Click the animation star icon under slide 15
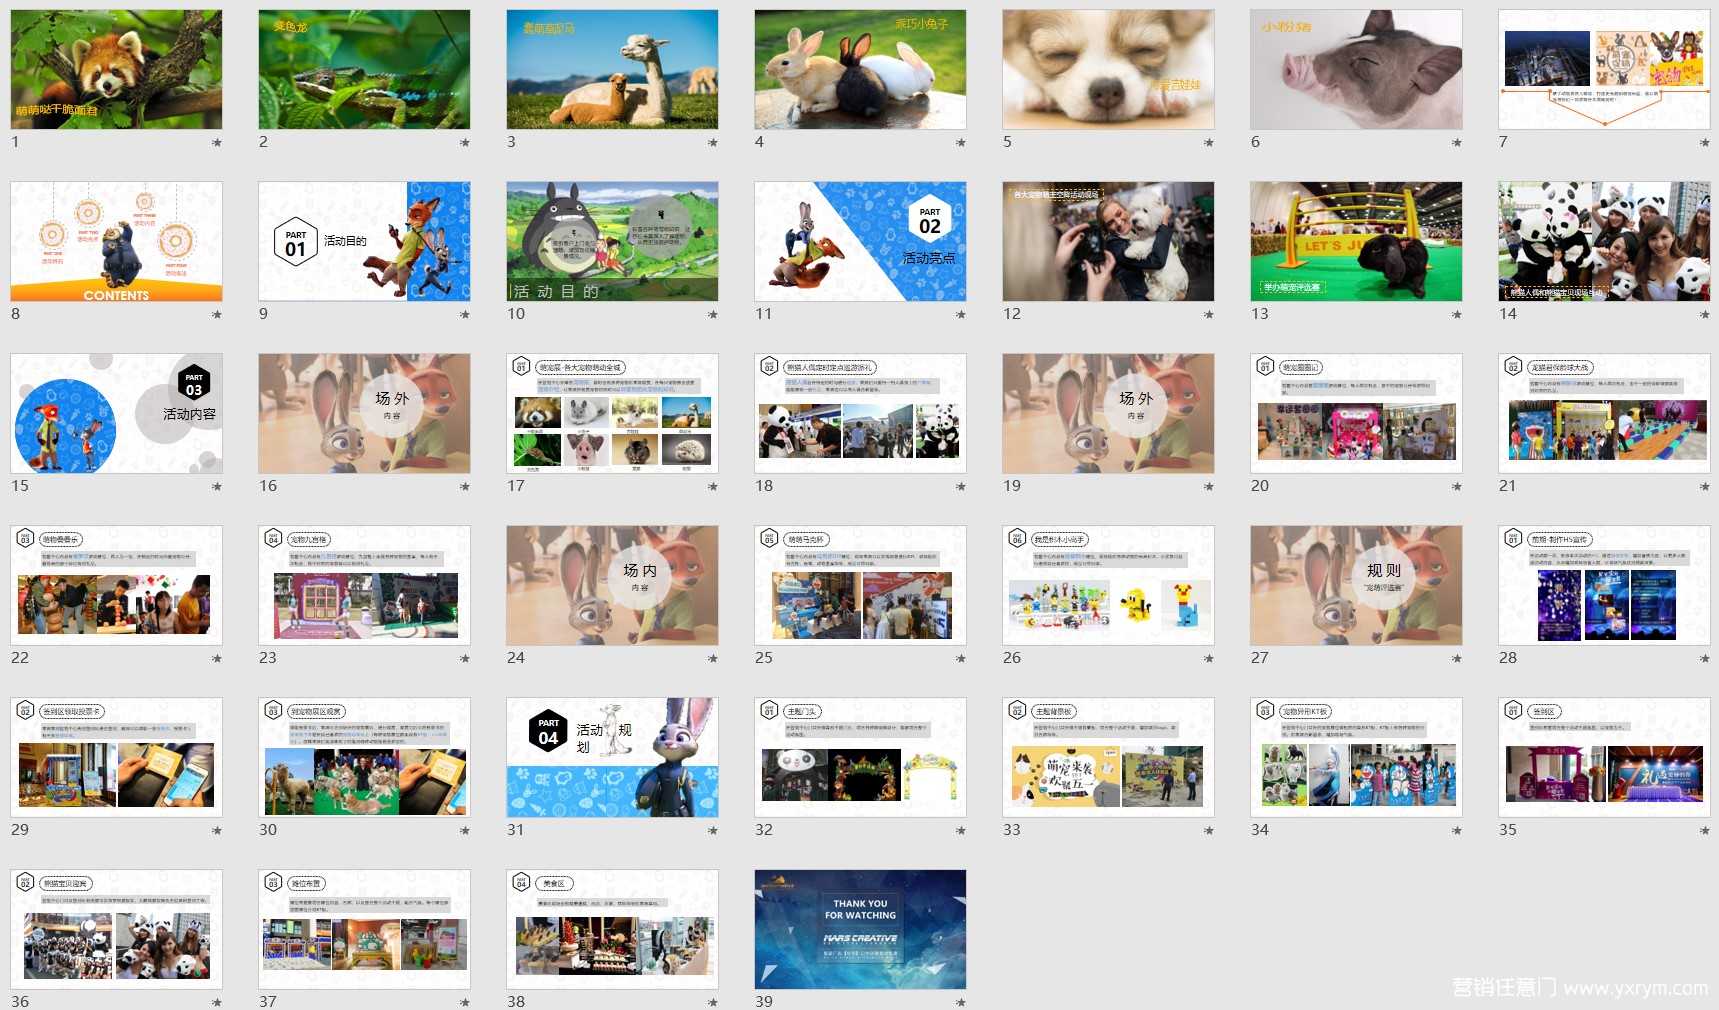The image size is (1719, 1010). tap(217, 487)
